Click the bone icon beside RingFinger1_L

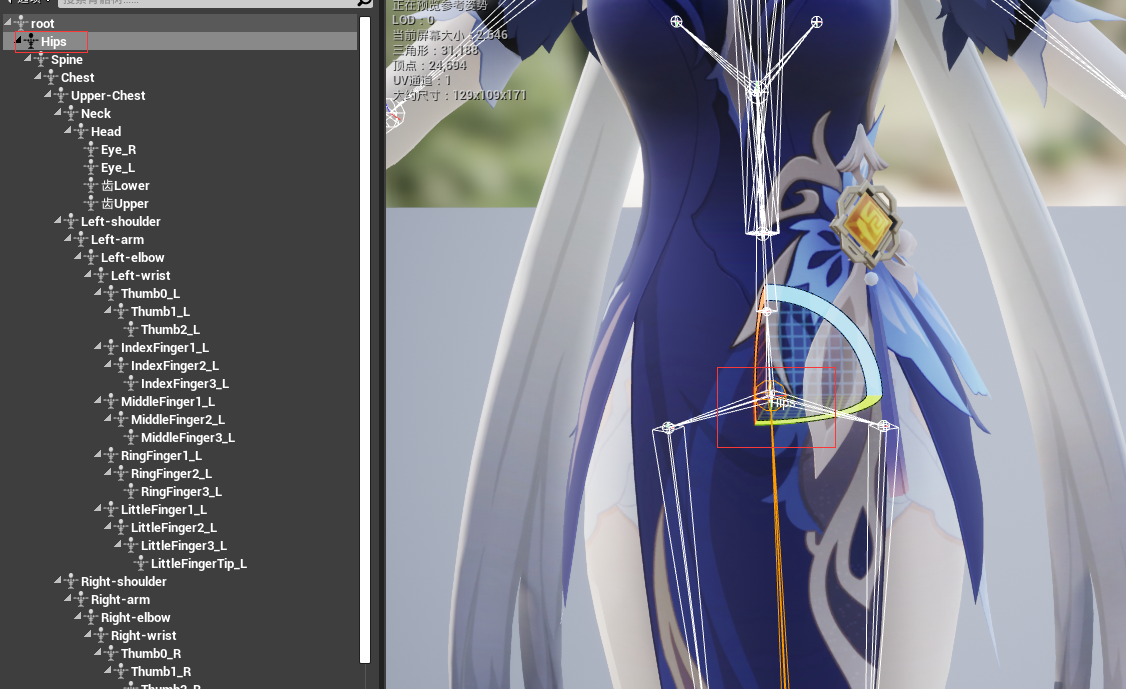[111, 456]
